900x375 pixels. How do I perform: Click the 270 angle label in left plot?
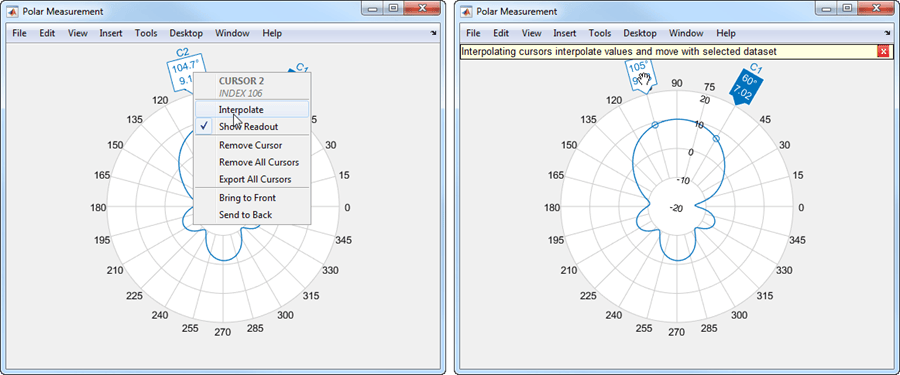click(x=223, y=332)
